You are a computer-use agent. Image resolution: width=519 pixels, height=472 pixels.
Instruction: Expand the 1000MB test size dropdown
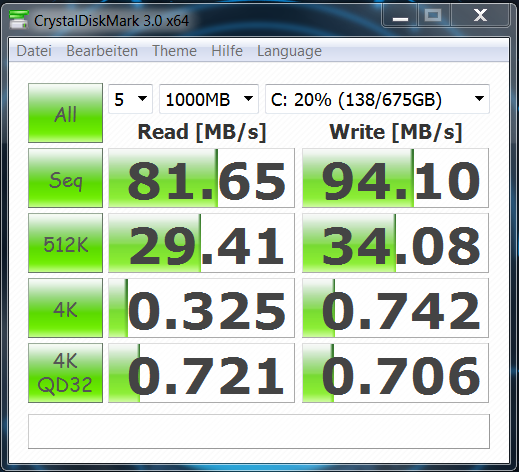[209, 99]
